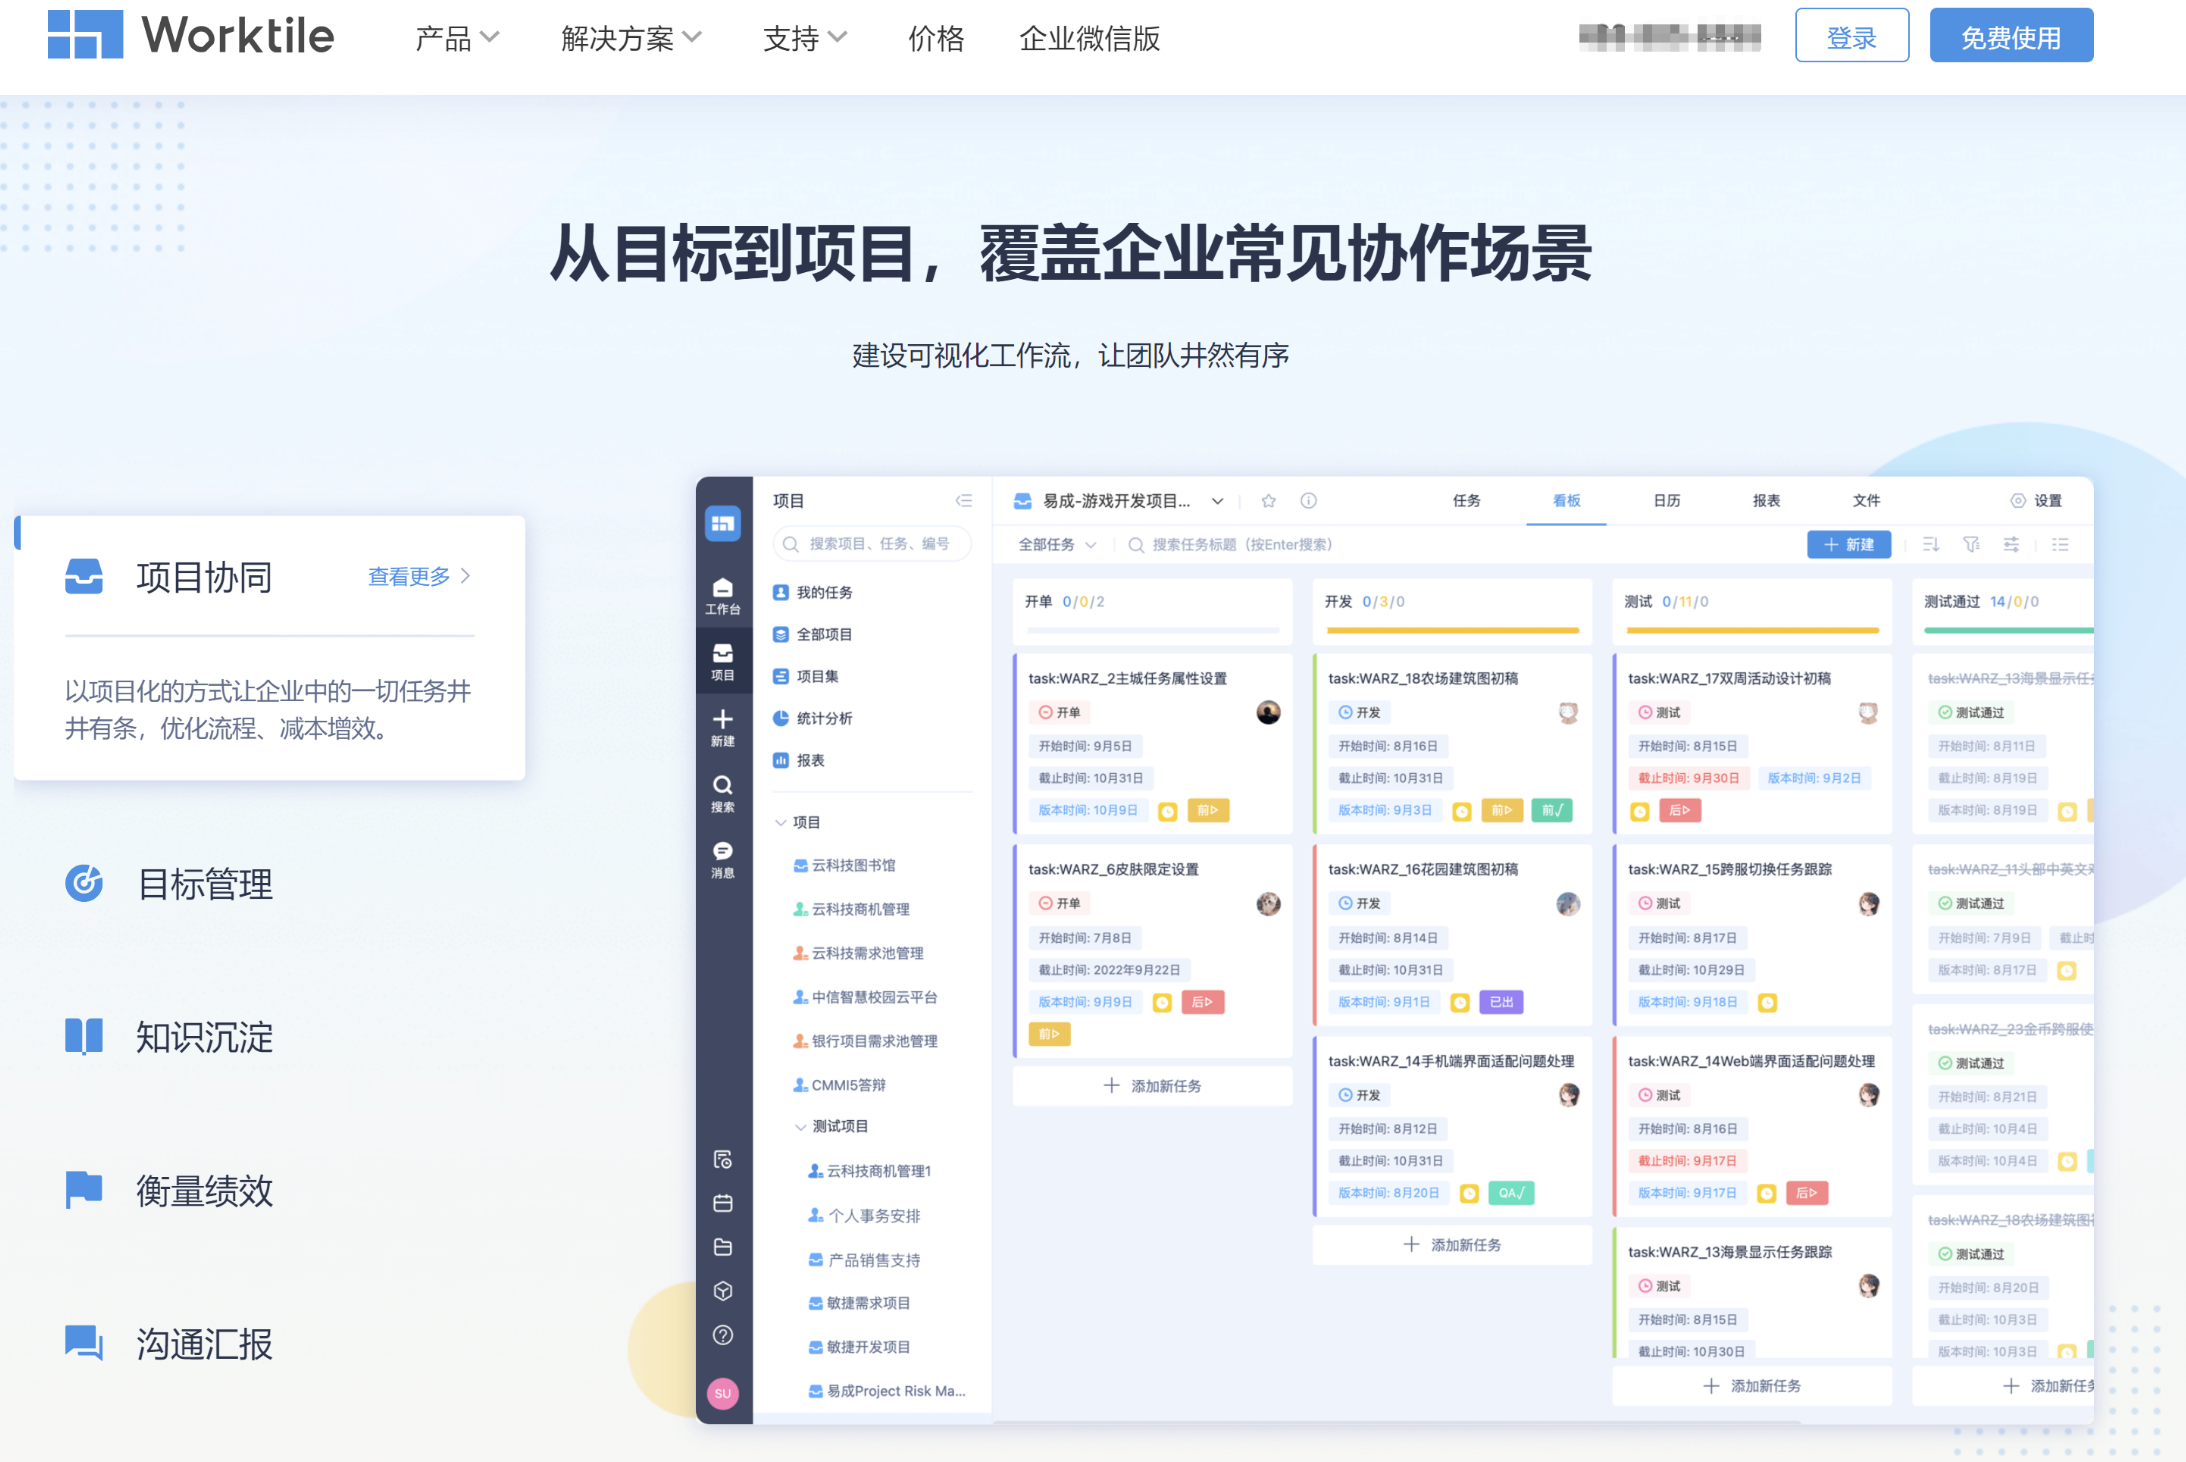Click the cube icon in dark sidebar

coord(723,1291)
